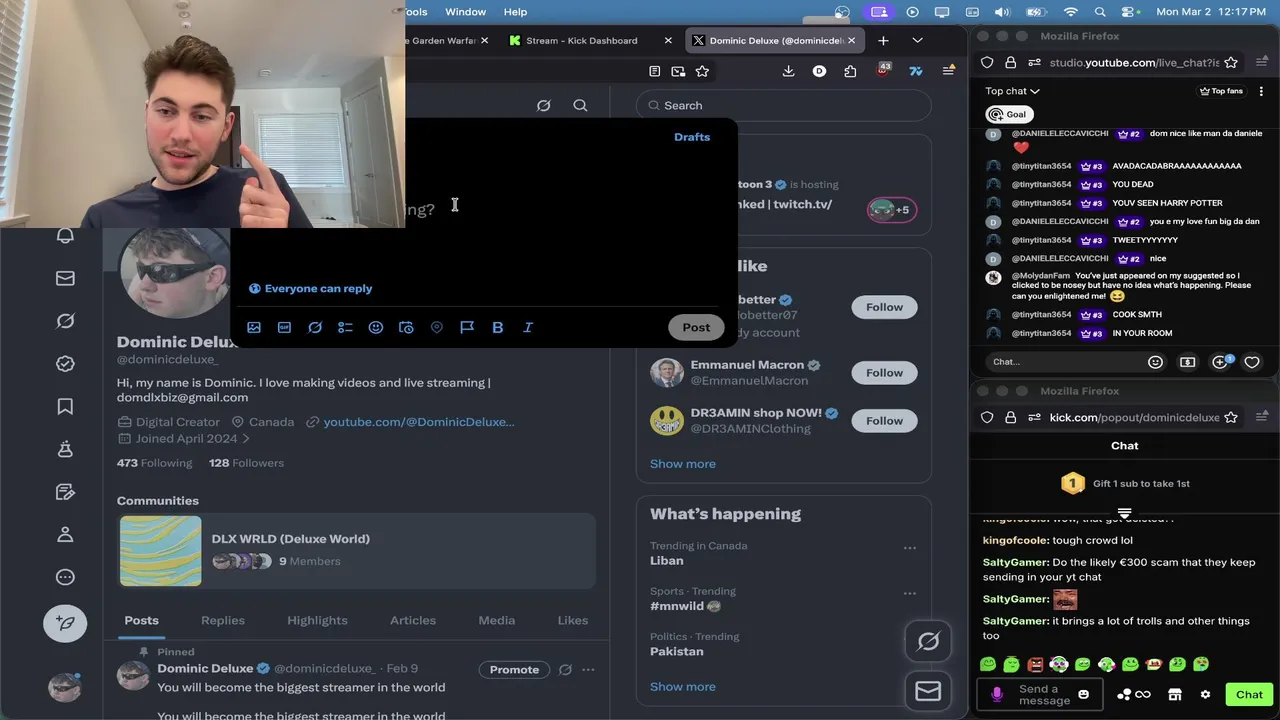Follow the lobetter07 account

[x=884, y=307]
